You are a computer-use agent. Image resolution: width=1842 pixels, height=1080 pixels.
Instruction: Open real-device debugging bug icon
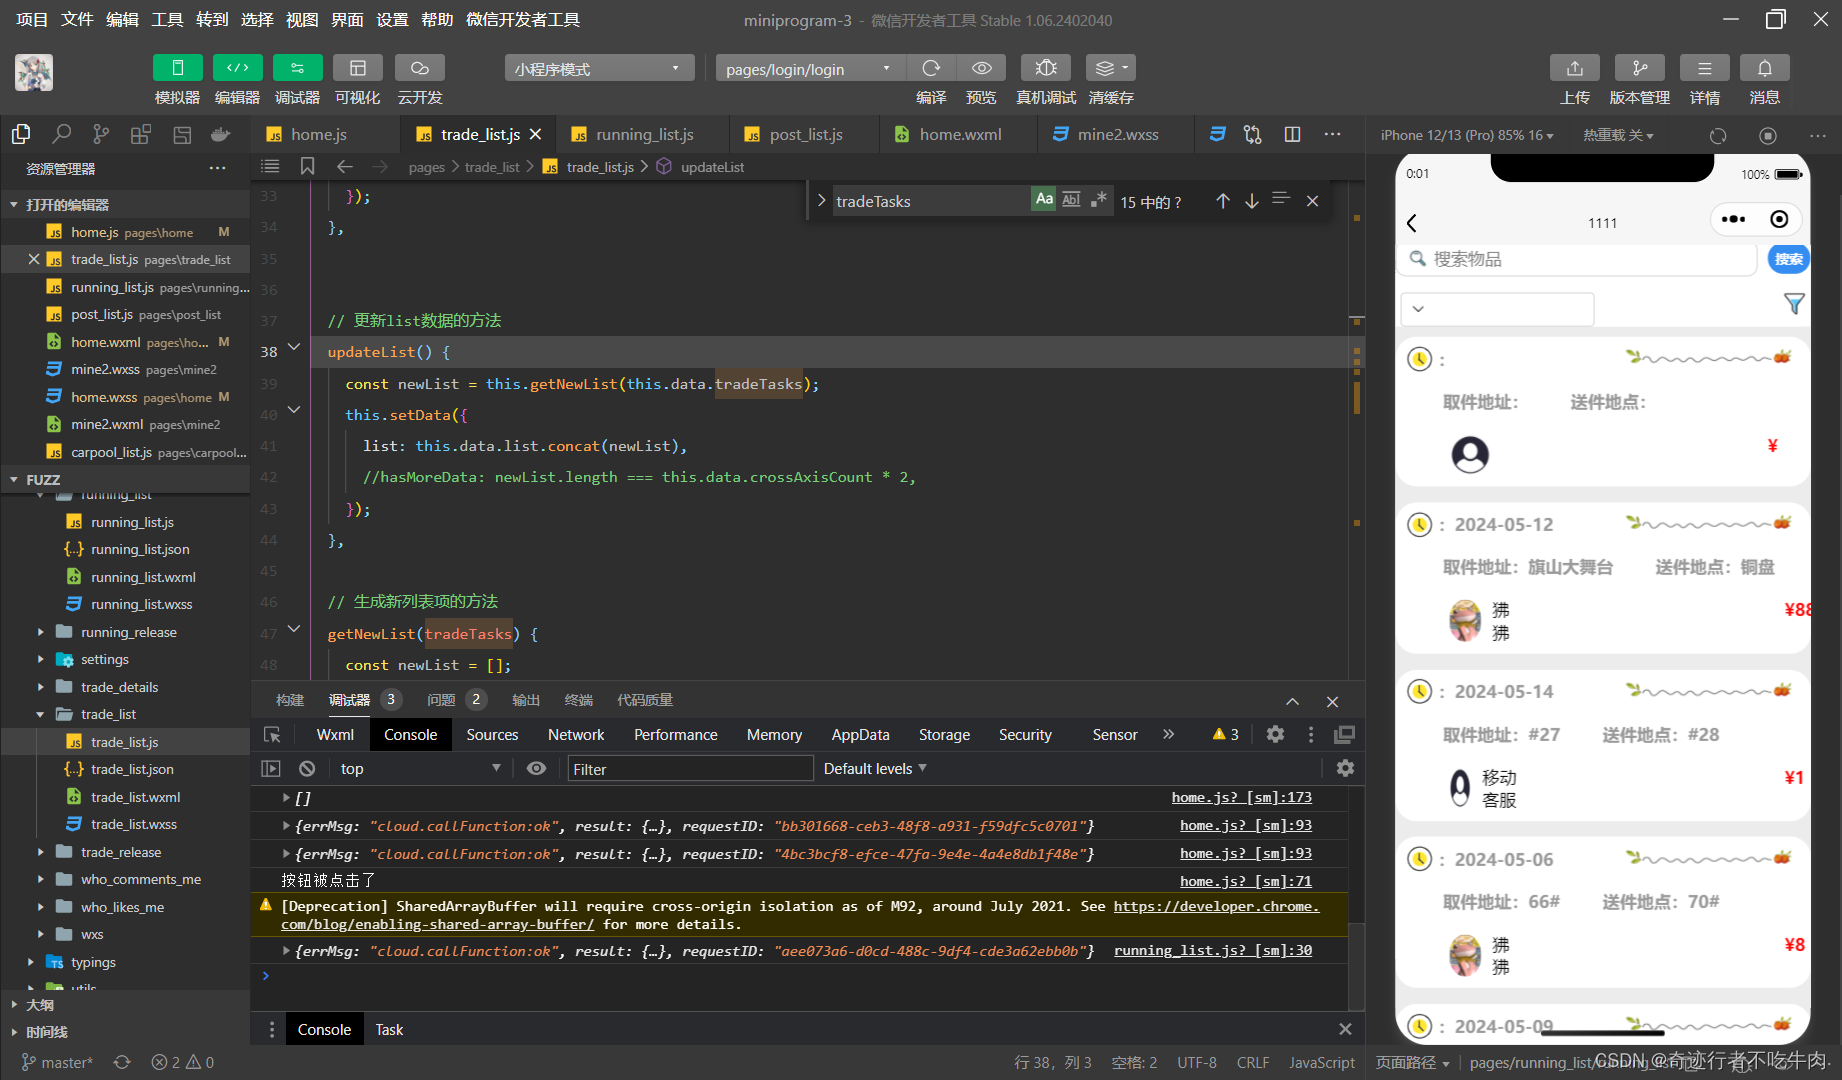1045,68
